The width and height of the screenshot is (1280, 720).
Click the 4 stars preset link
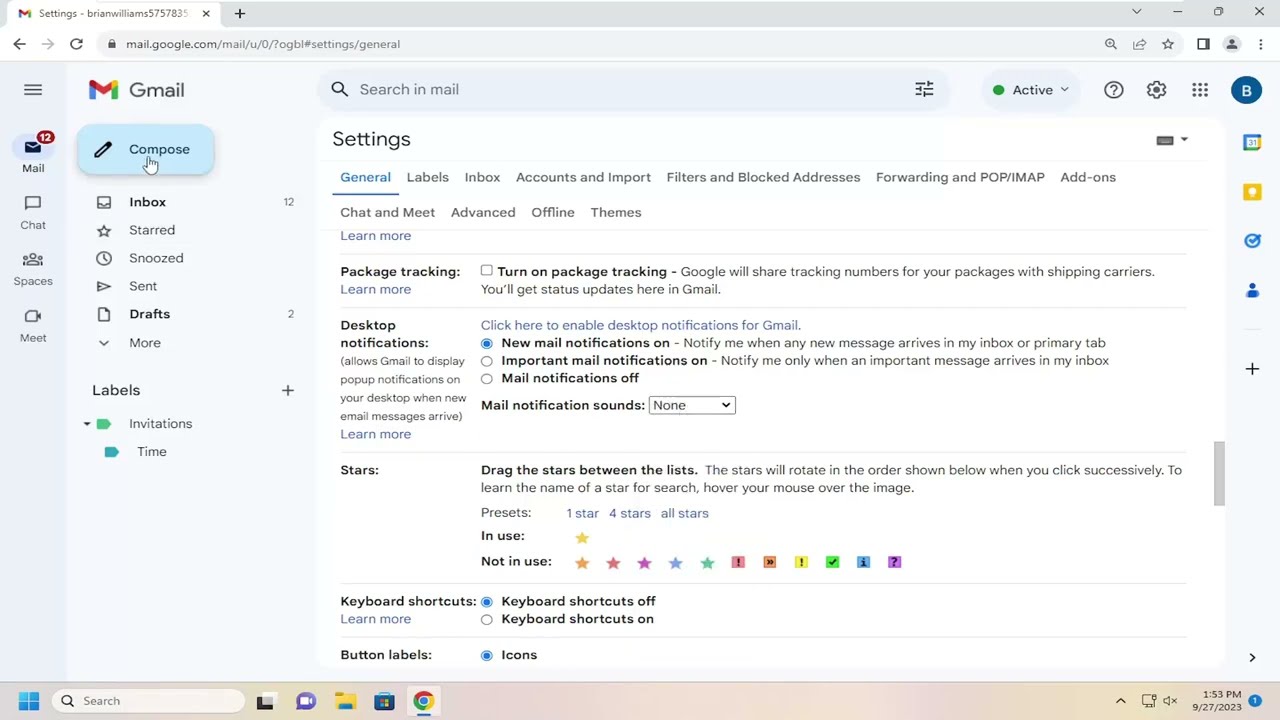(630, 513)
